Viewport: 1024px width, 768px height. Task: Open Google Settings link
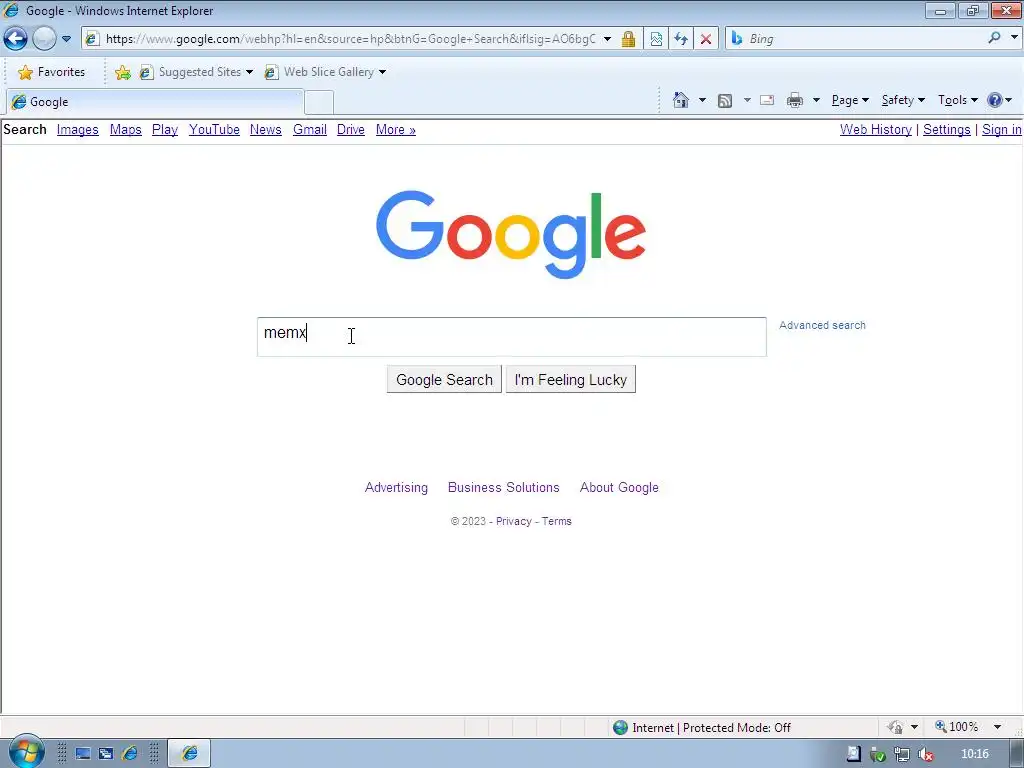[946, 129]
